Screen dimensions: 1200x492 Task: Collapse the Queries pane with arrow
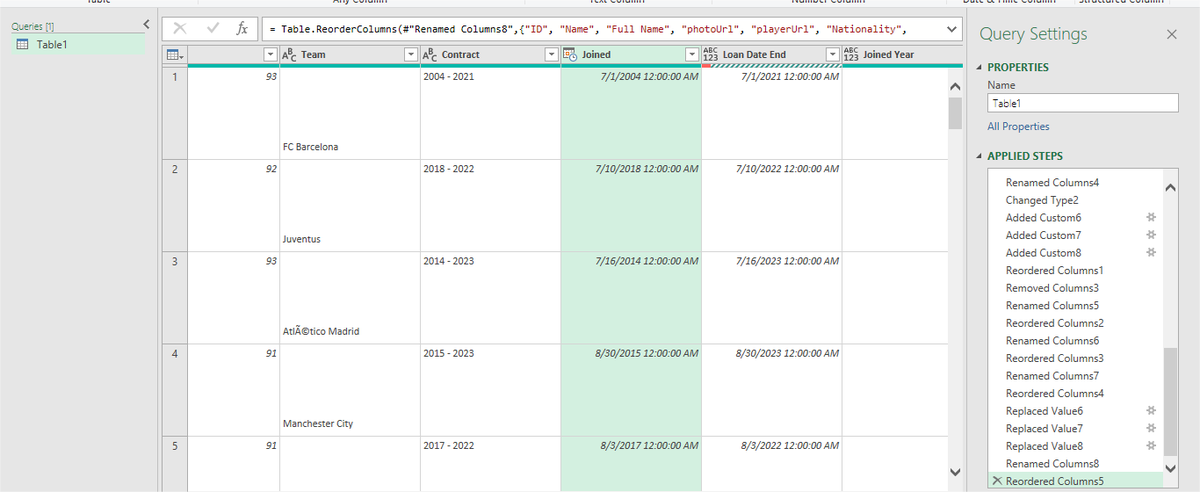(x=146, y=24)
